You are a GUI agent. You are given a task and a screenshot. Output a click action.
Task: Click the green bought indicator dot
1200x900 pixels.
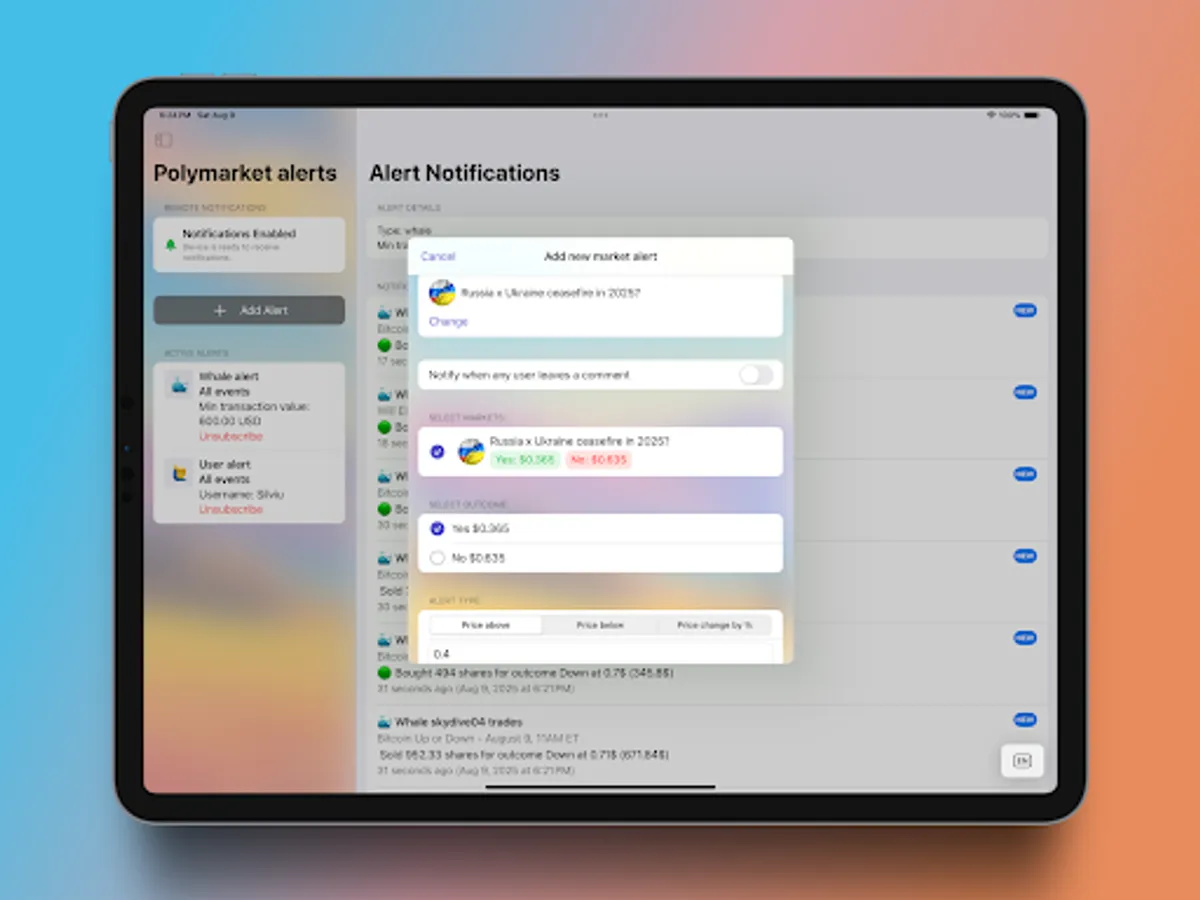click(x=383, y=673)
